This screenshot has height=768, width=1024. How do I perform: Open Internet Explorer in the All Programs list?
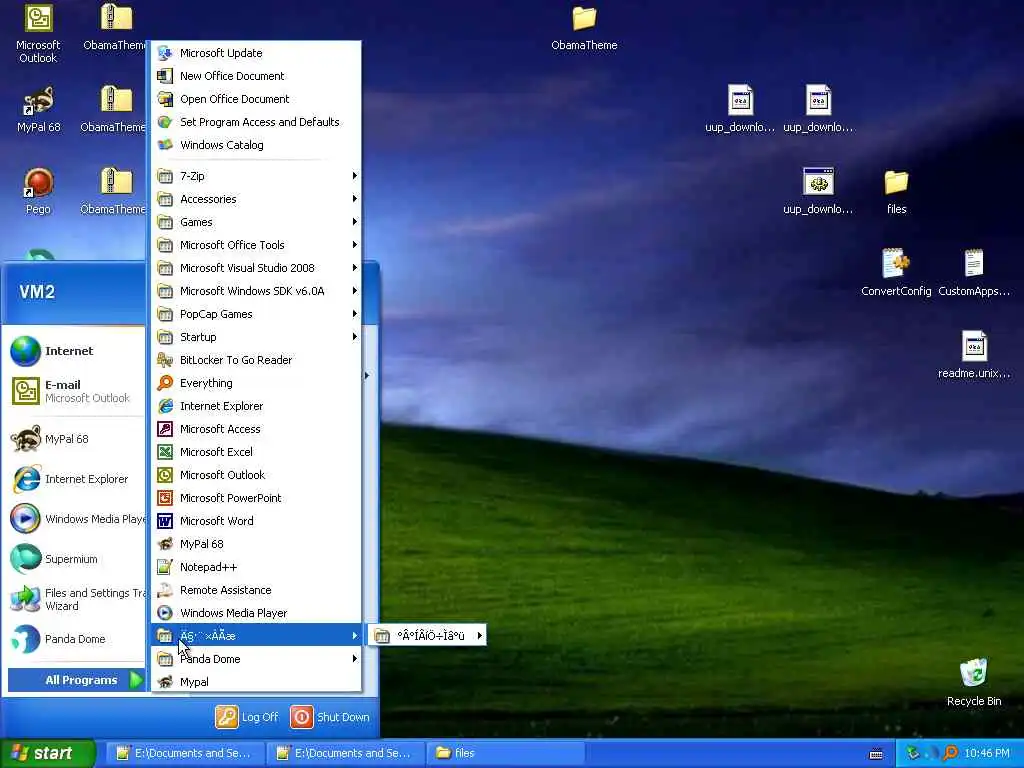coord(256,406)
